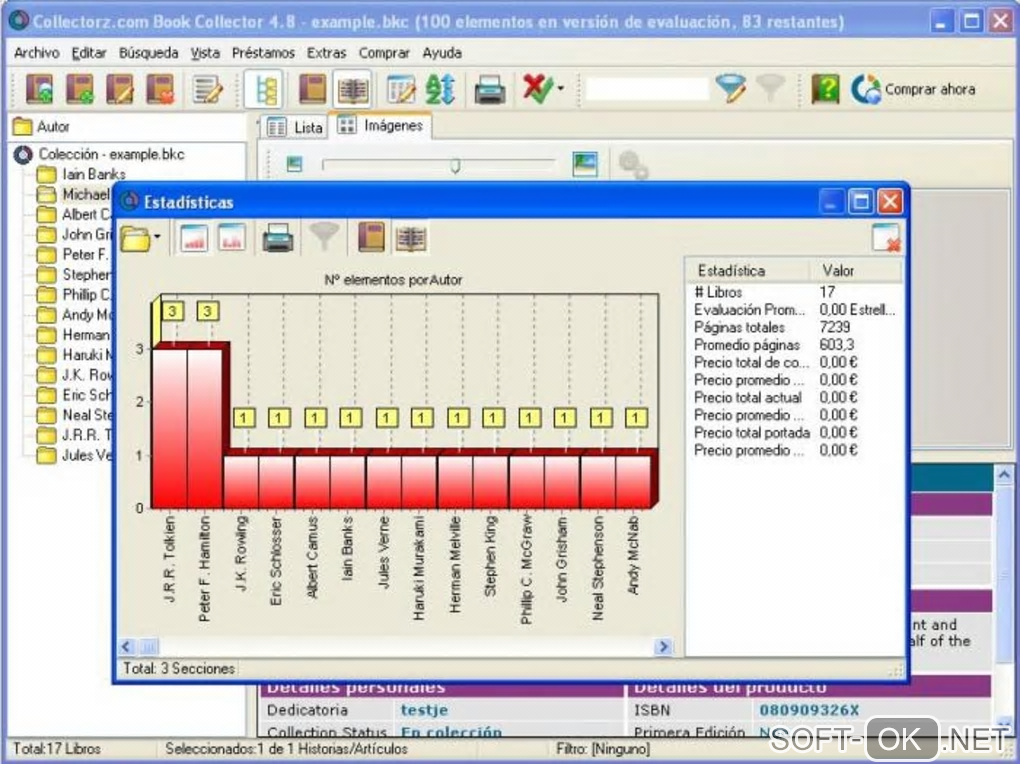Click the chart's left scroll arrow
Screen dimensions: 1020x764
(x=127, y=646)
